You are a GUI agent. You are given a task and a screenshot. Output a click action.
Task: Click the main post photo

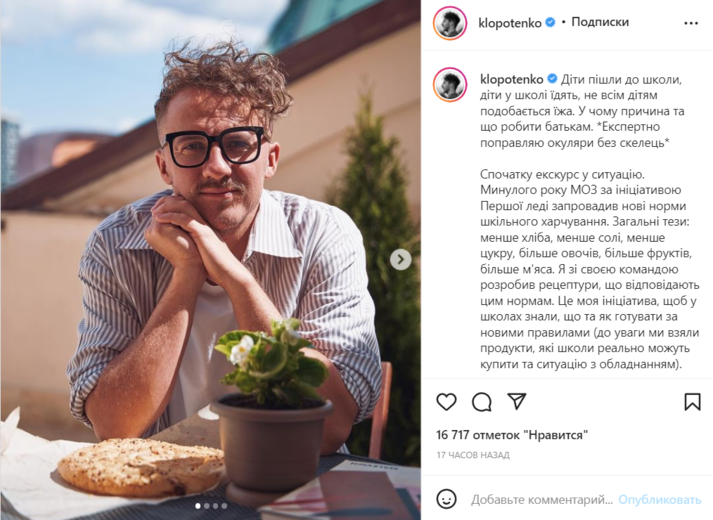(211, 260)
